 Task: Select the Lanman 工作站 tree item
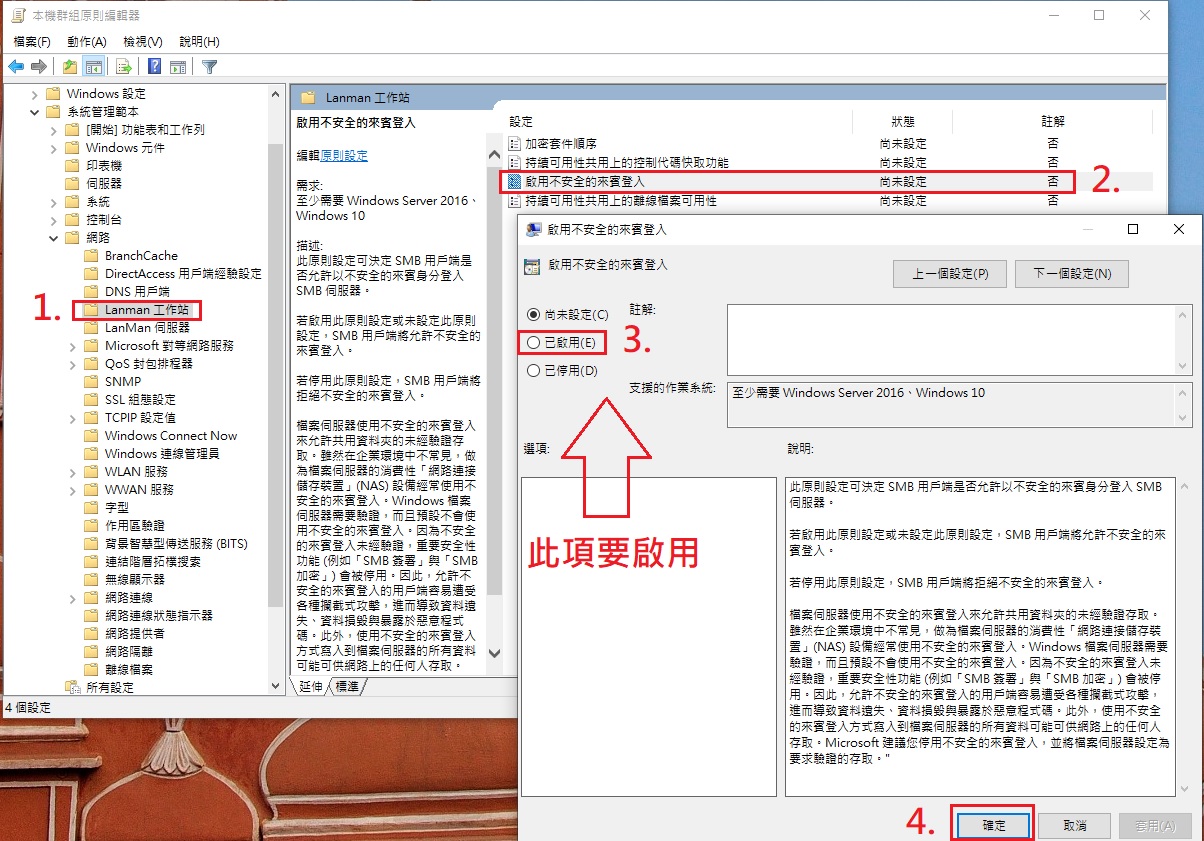(x=146, y=309)
